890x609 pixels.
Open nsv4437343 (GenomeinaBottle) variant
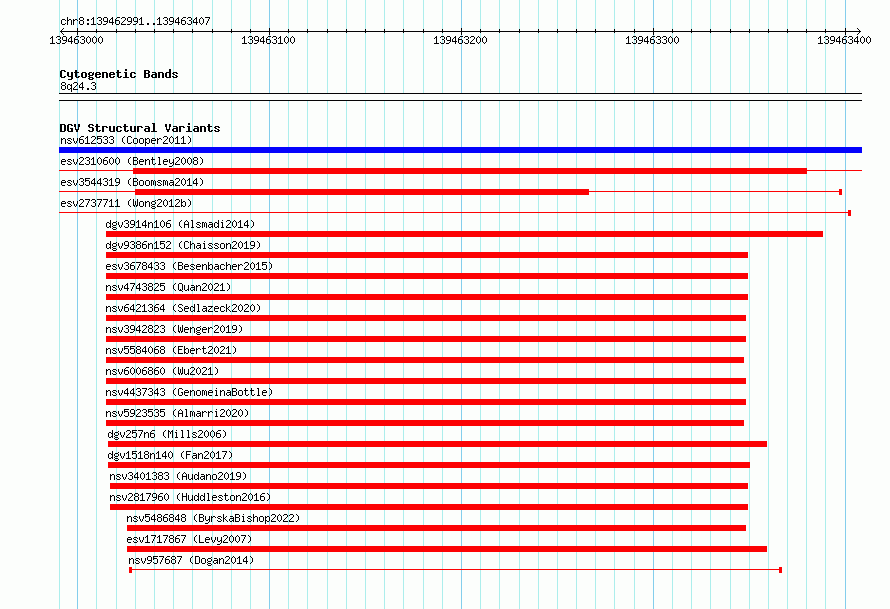(189, 392)
